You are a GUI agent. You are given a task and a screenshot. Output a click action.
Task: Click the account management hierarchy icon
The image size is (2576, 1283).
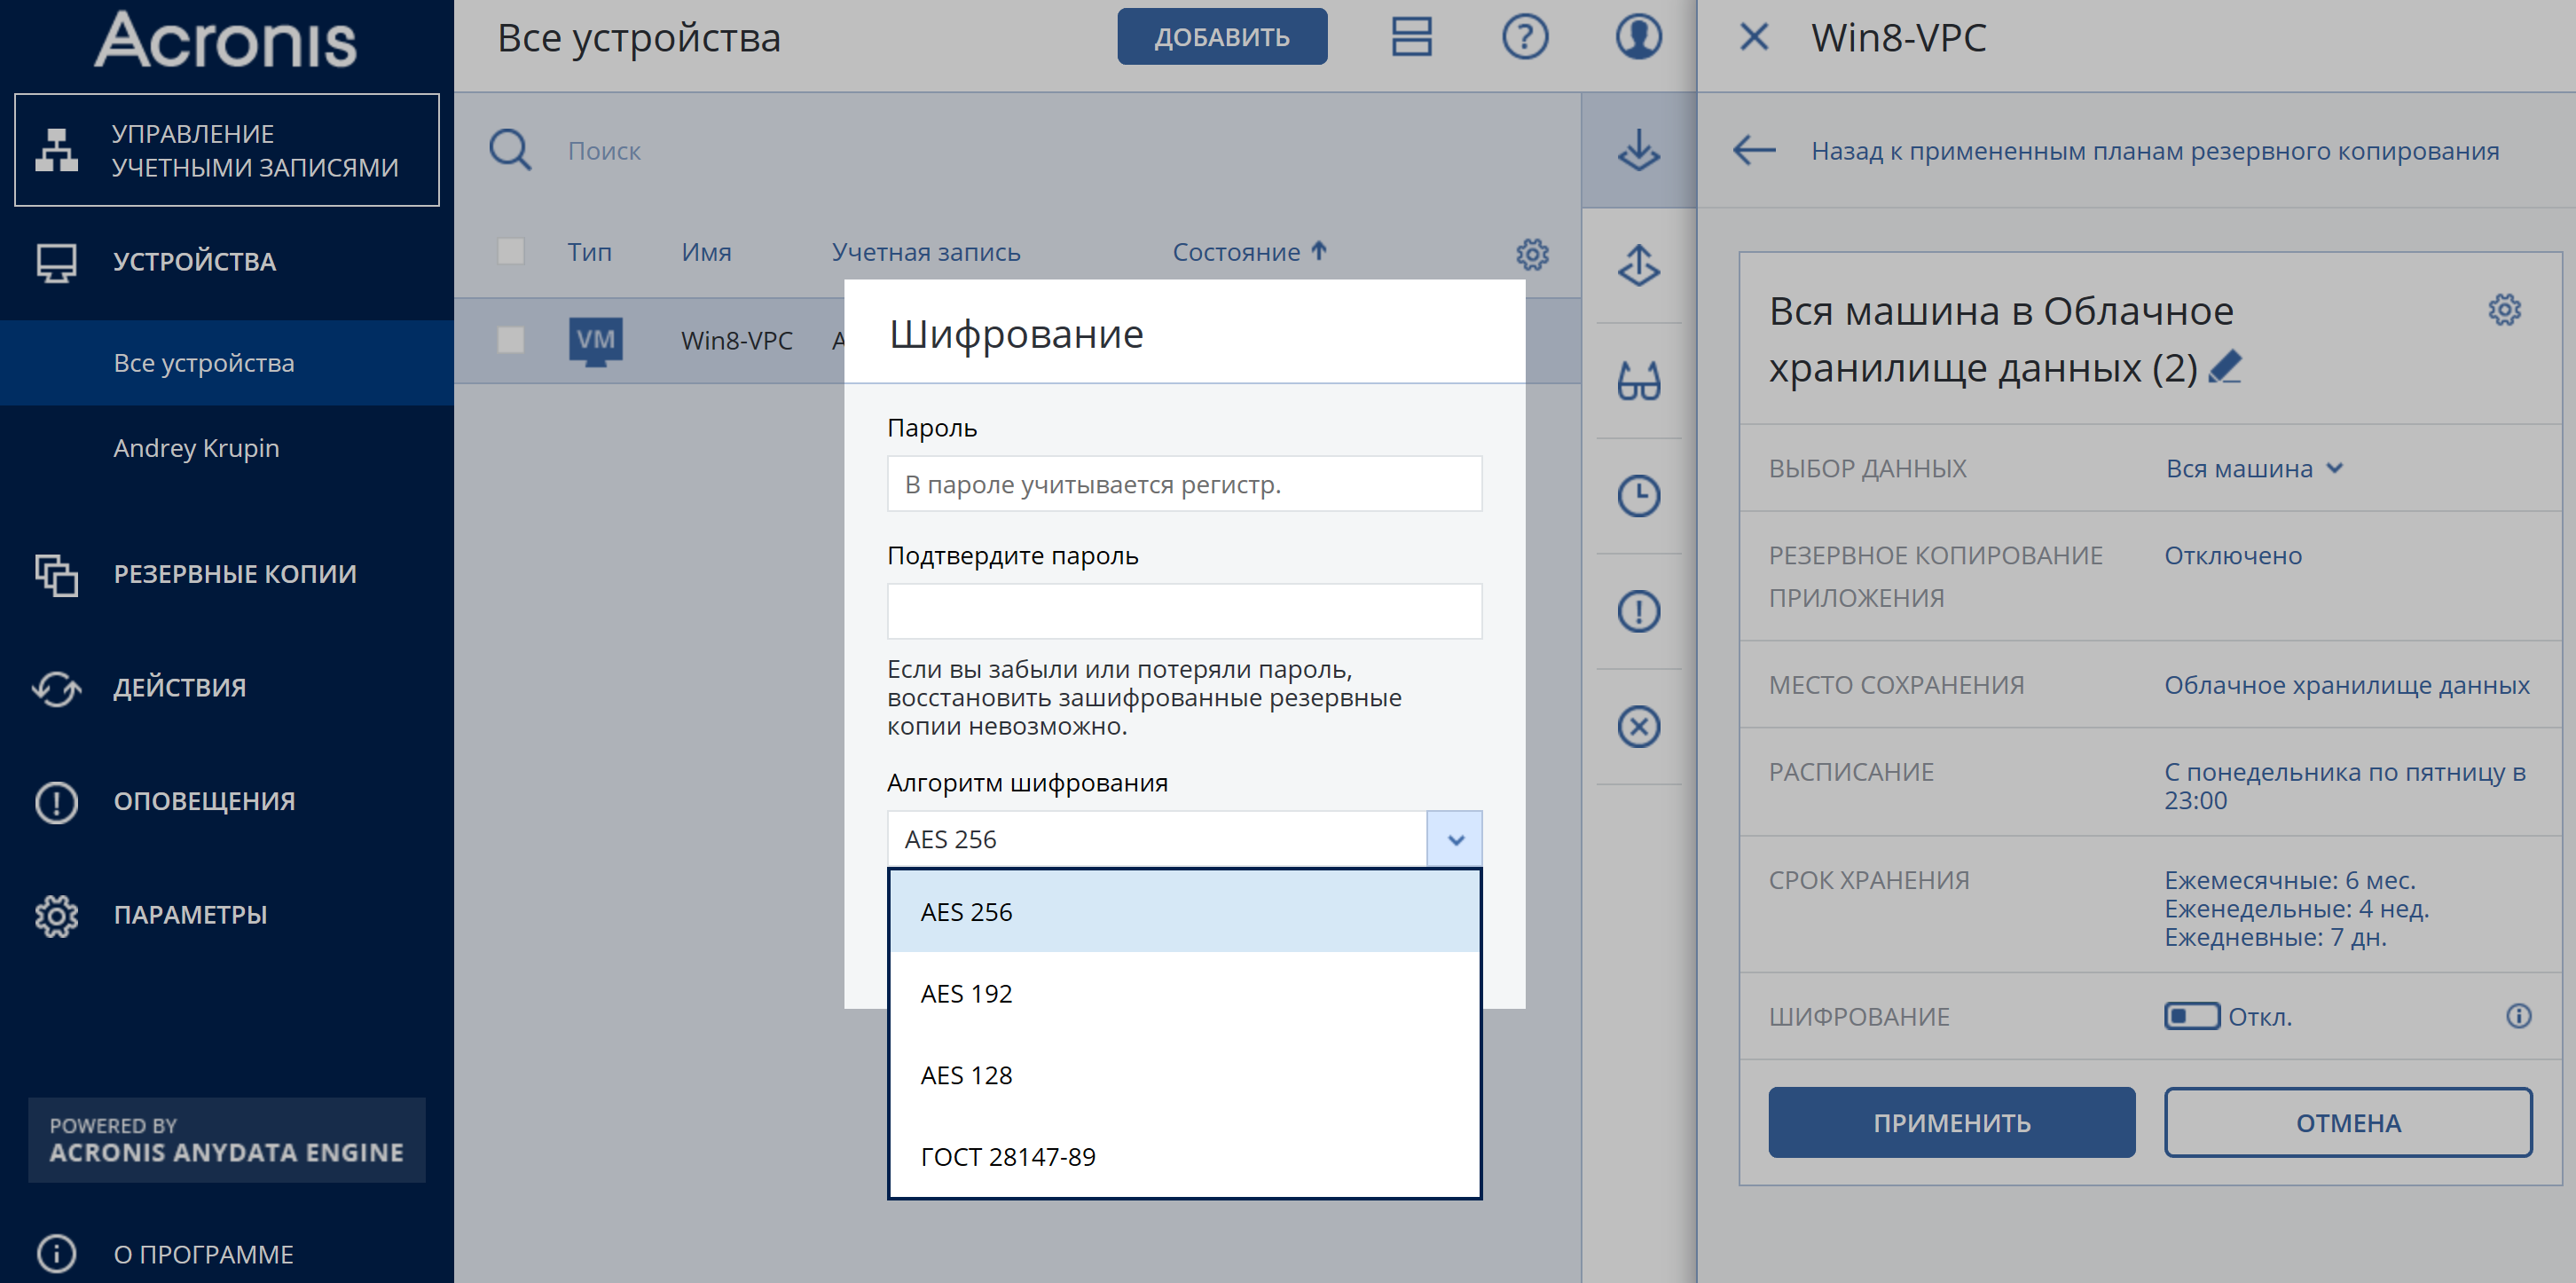[x=56, y=150]
